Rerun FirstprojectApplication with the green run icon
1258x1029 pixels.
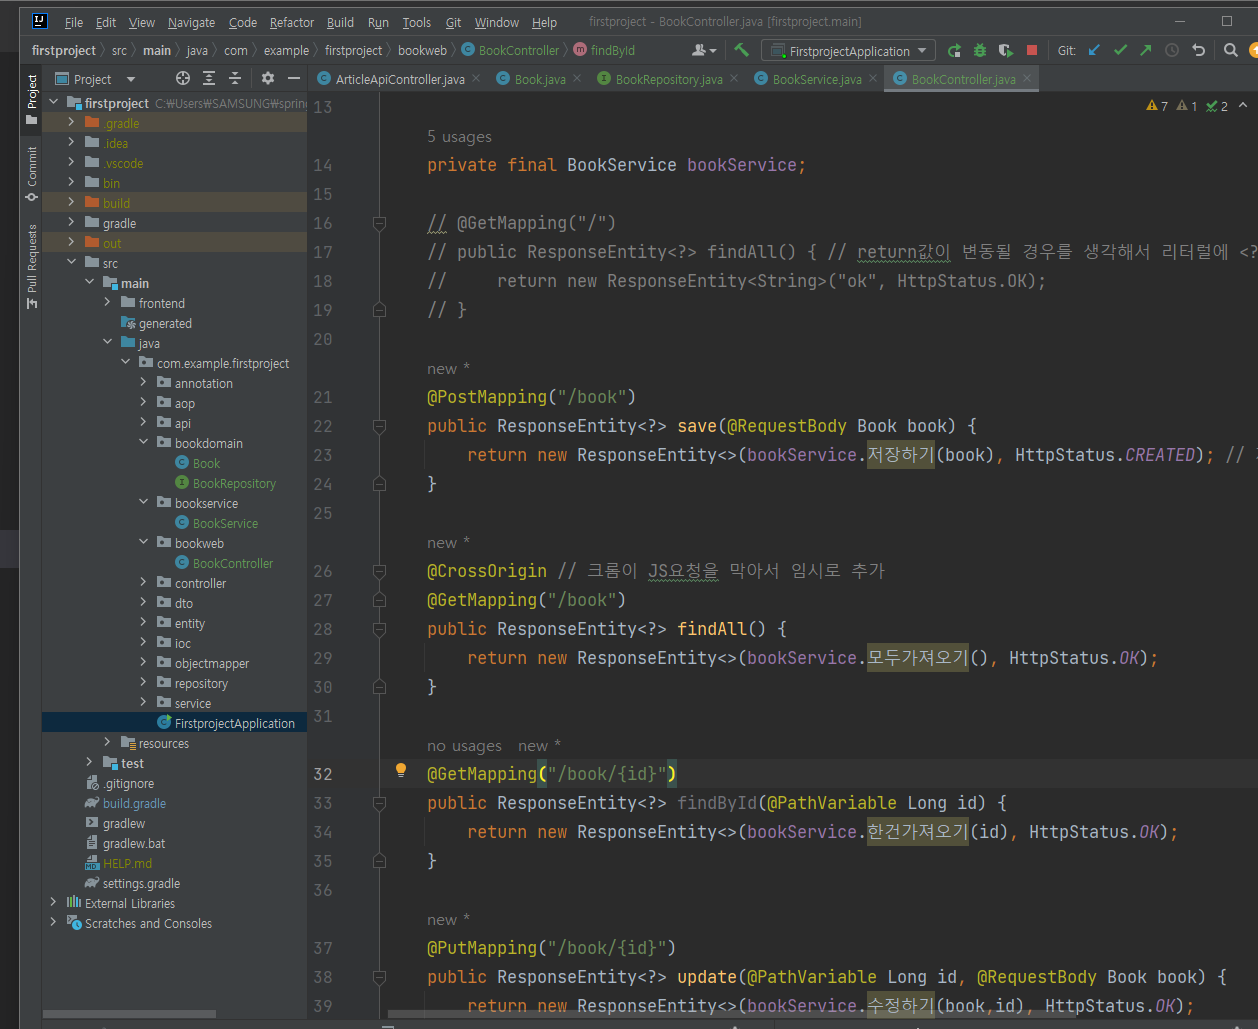tap(954, 50)
